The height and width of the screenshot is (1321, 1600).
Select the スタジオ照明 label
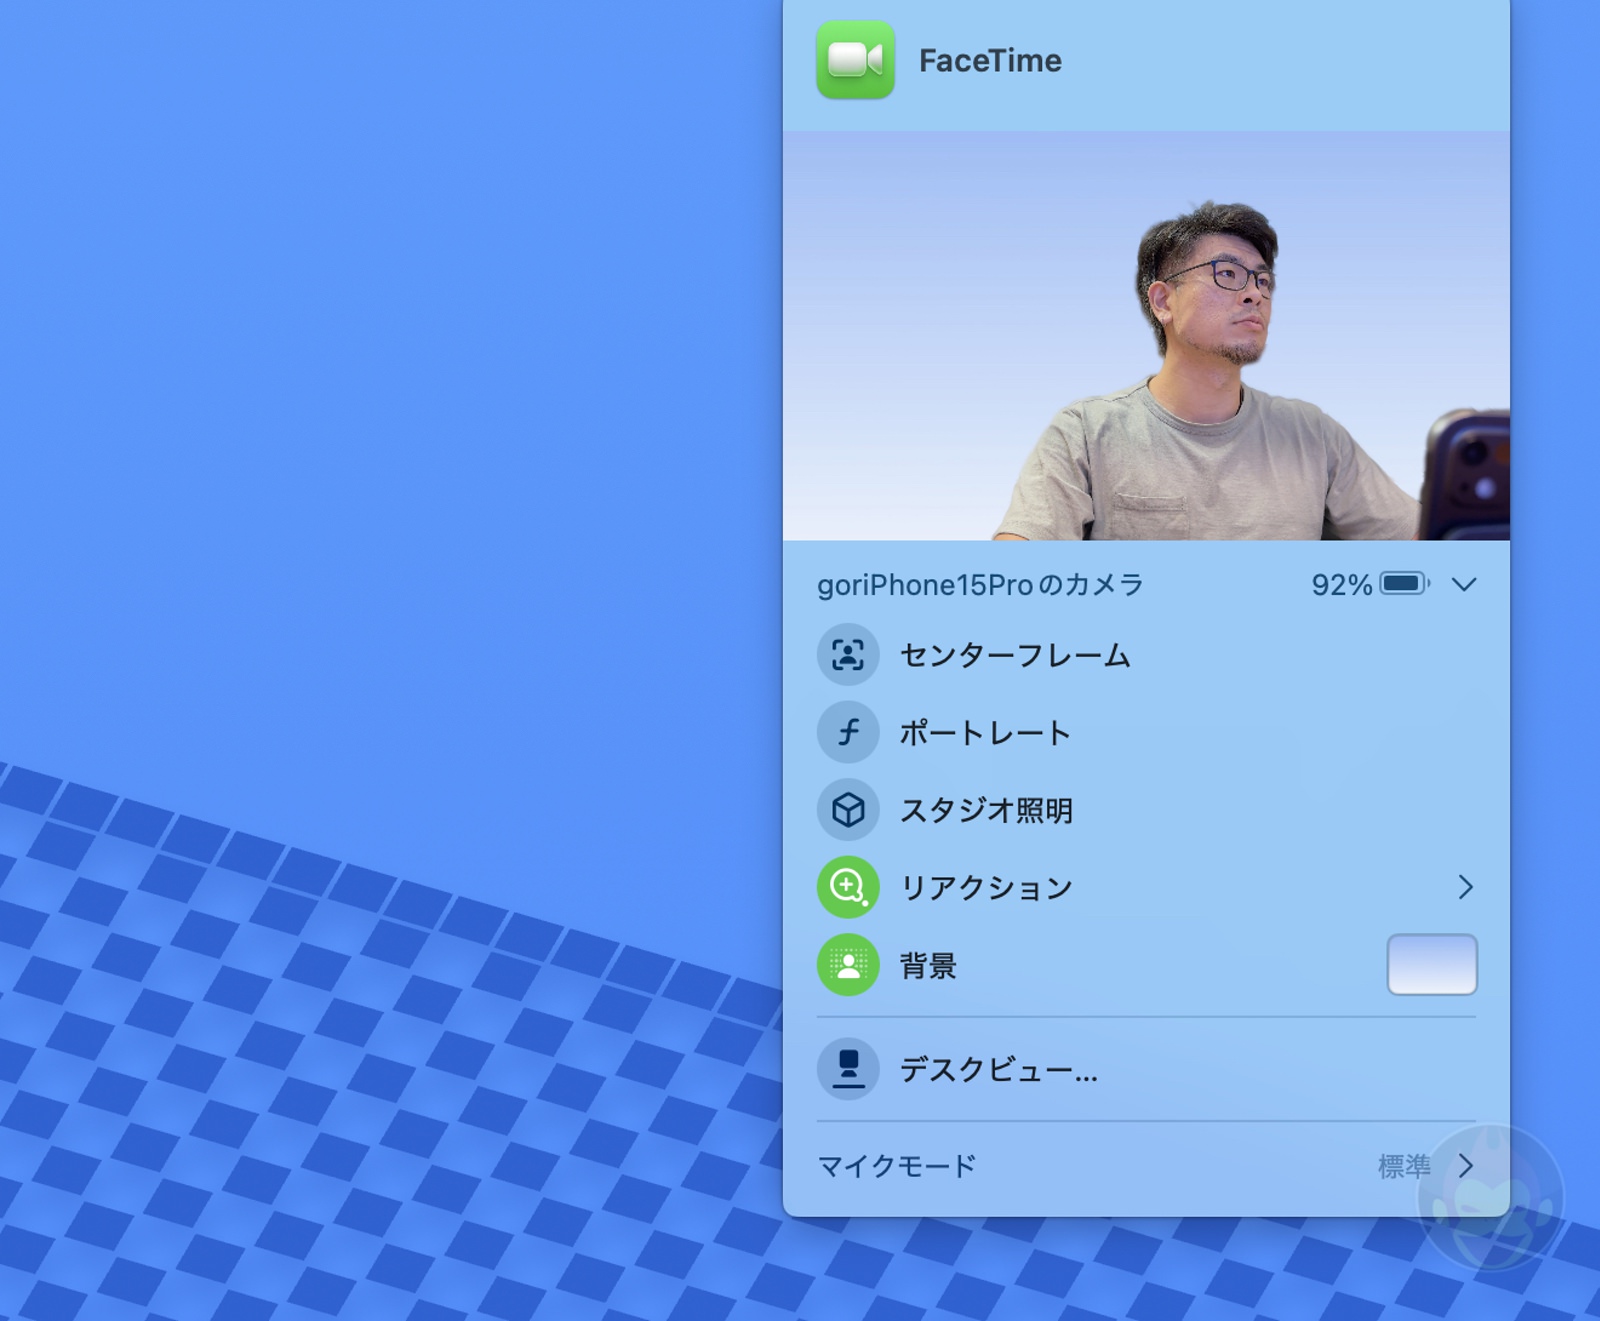[x=986, y=810]
